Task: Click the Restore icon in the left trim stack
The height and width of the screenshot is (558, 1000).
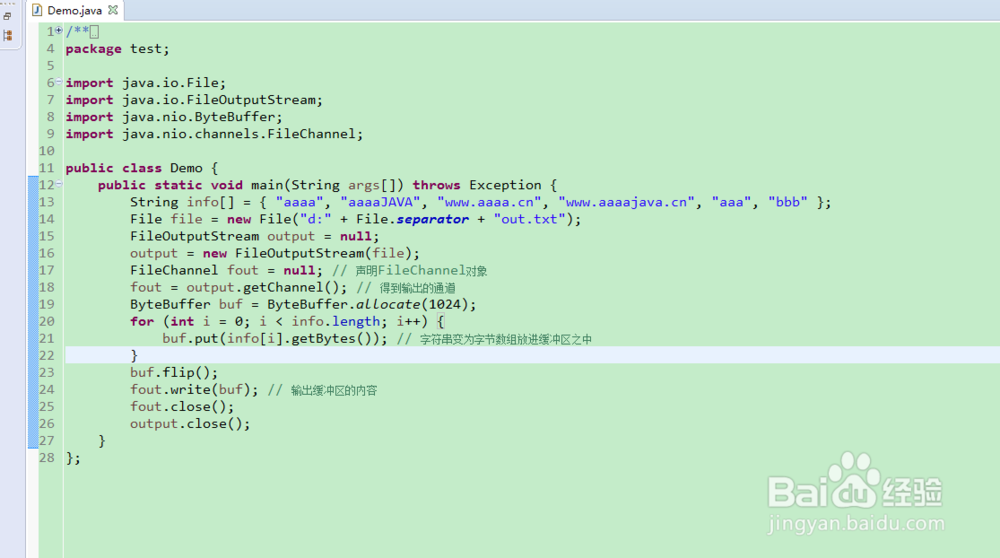Action: [x=7, y=17]
